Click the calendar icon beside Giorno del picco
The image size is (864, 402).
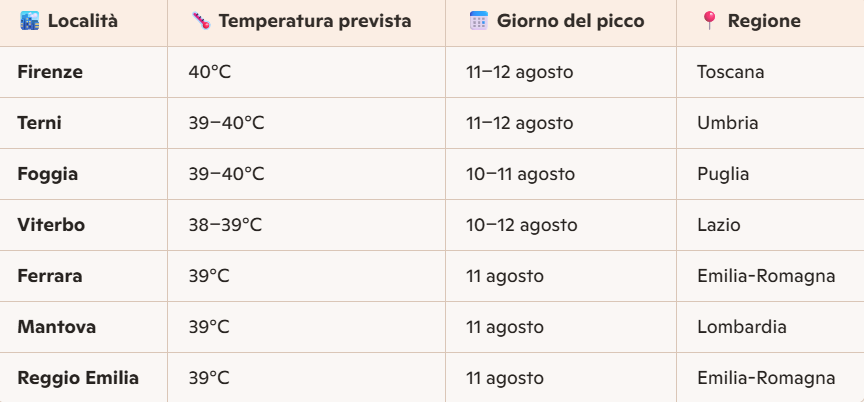(x=478, y=21)
